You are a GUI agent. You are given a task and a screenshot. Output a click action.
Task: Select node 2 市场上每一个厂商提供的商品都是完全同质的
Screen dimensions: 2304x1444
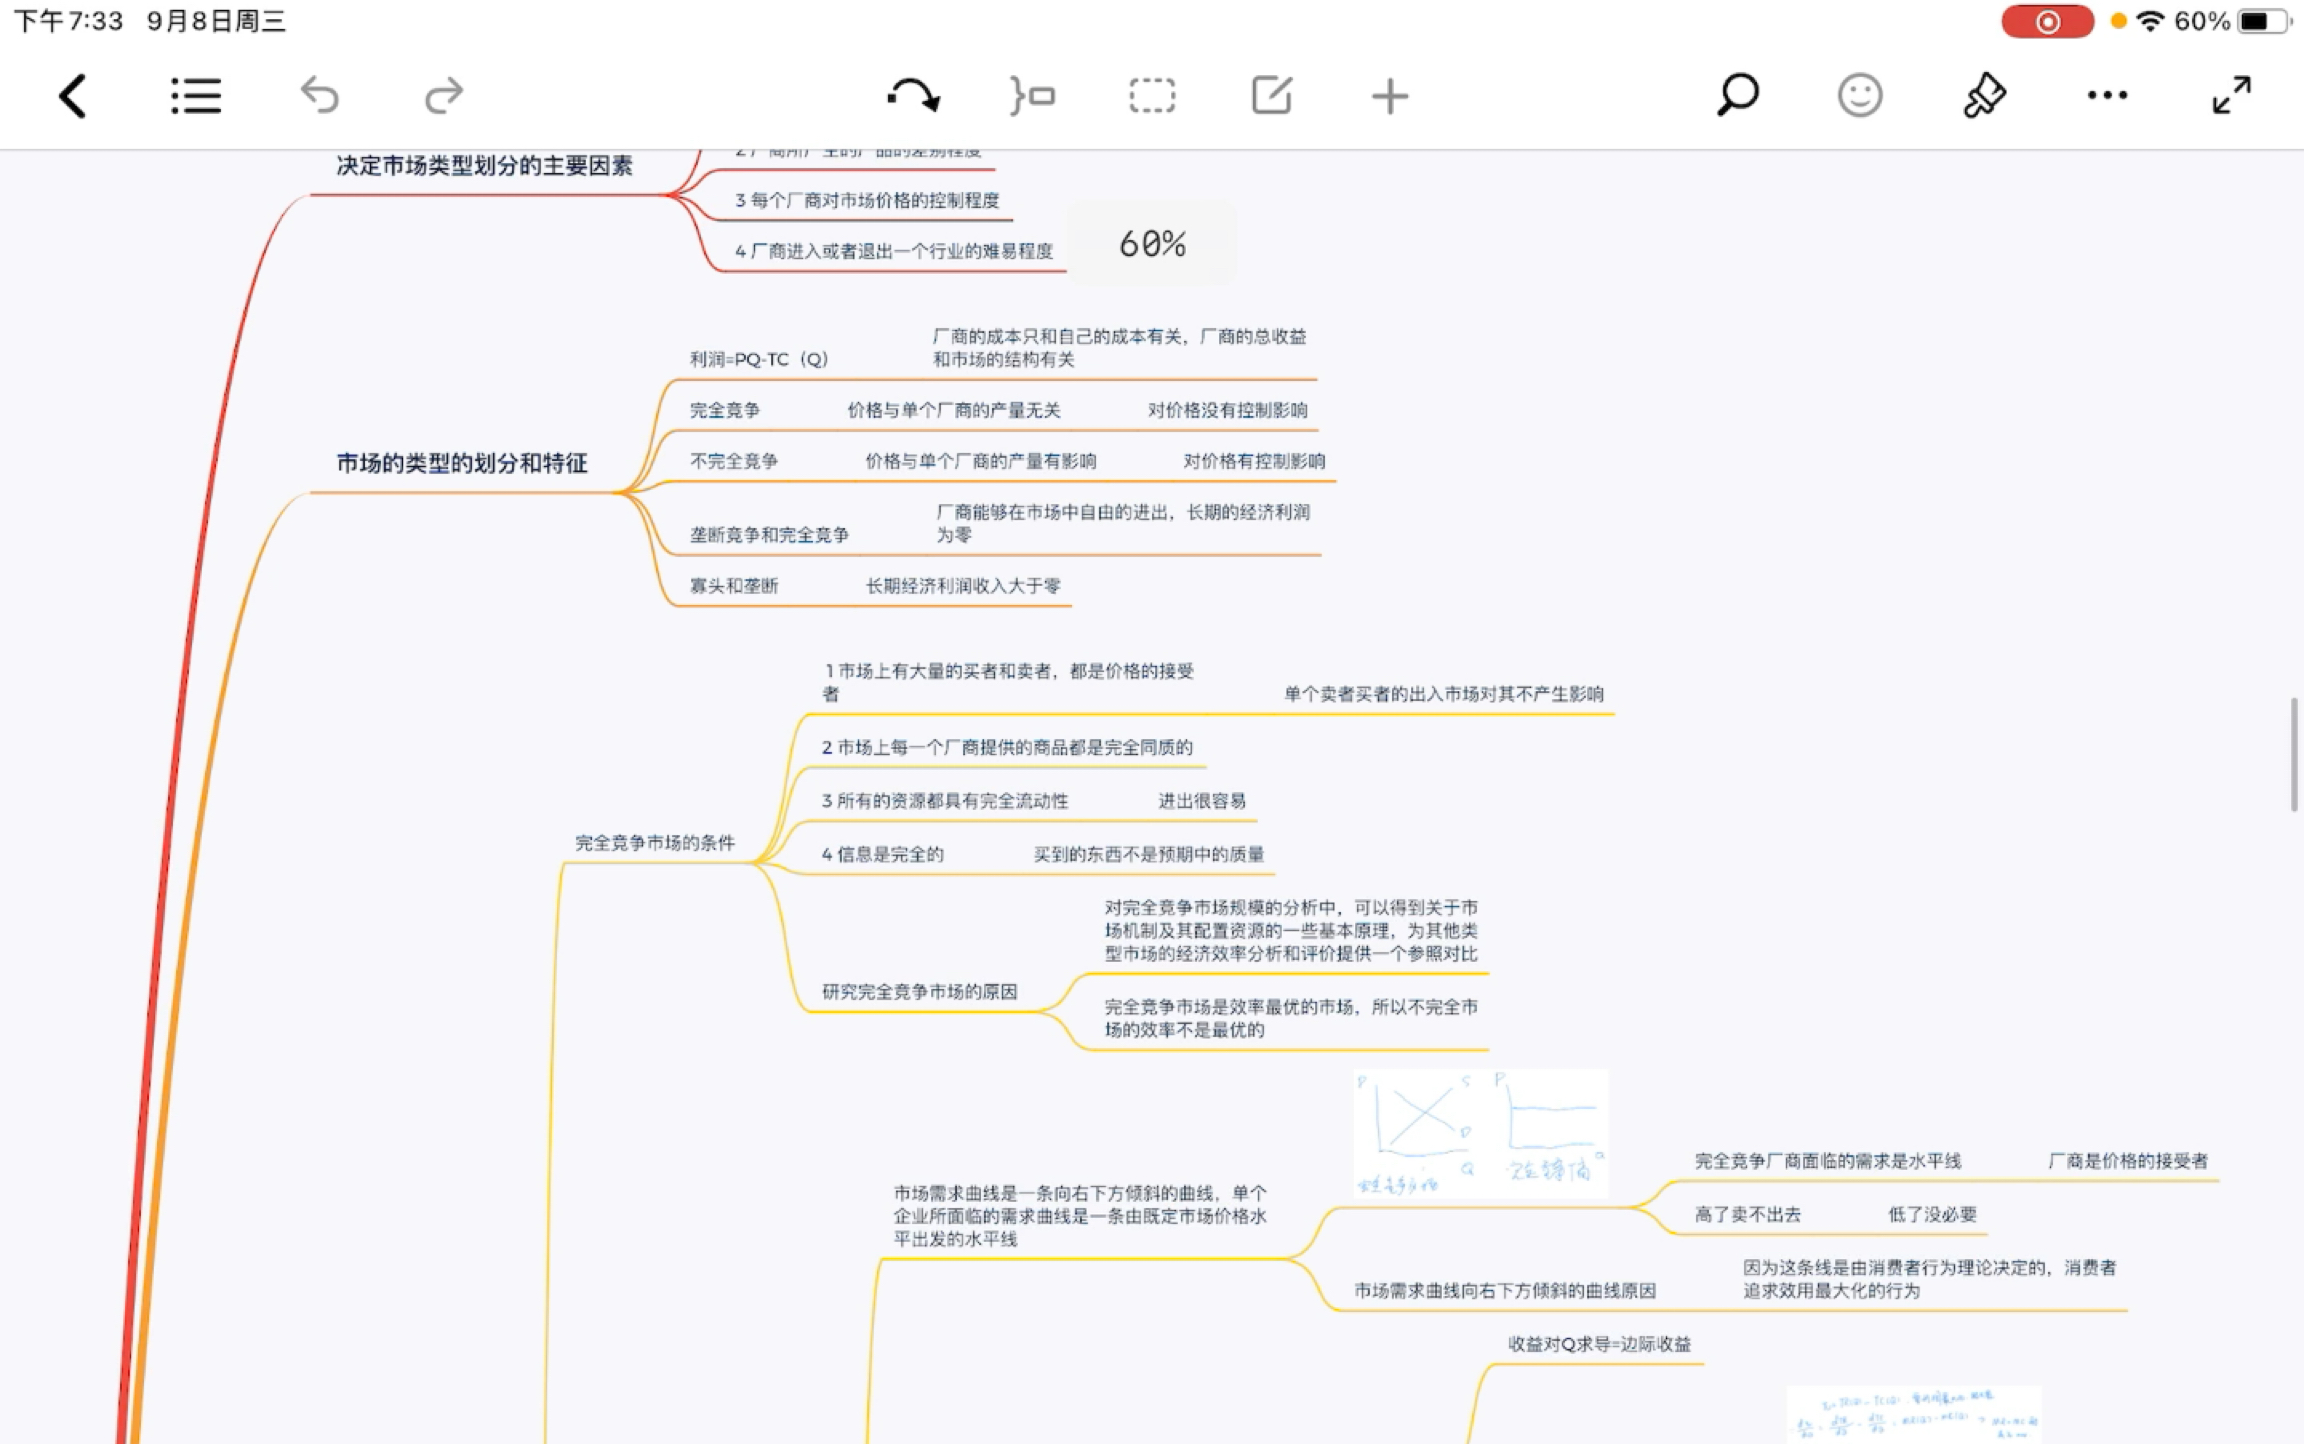point(1007,747)
